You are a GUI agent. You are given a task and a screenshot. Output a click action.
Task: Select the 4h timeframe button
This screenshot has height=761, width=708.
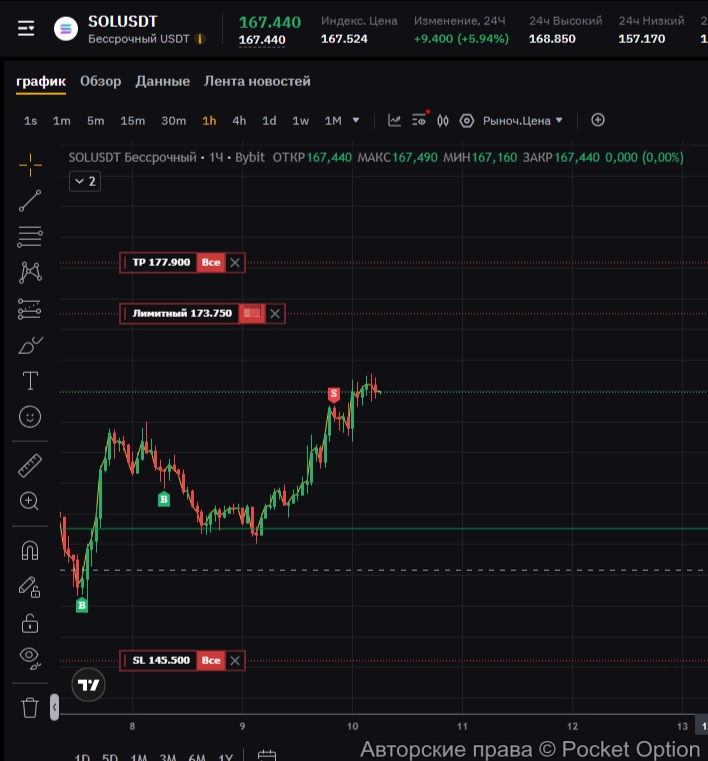239,121
